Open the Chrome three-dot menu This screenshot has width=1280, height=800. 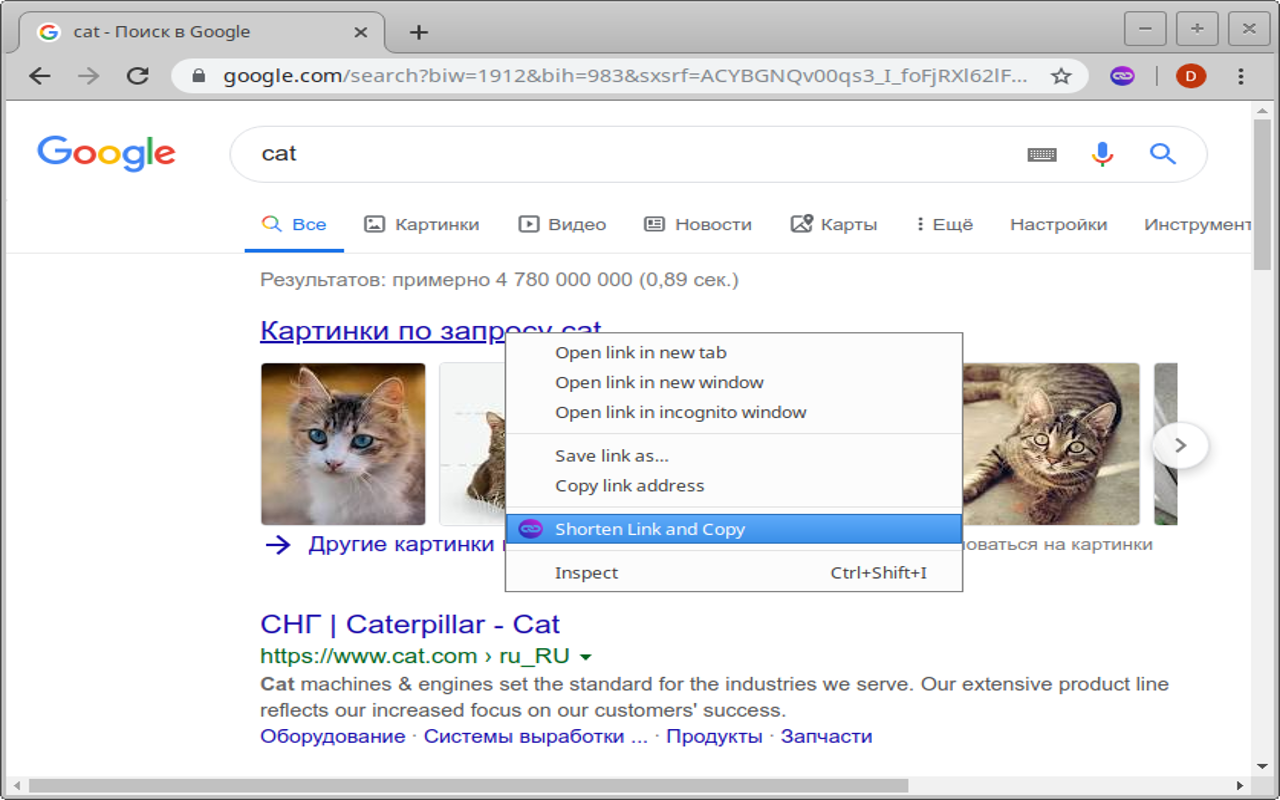coord(1241,76)
